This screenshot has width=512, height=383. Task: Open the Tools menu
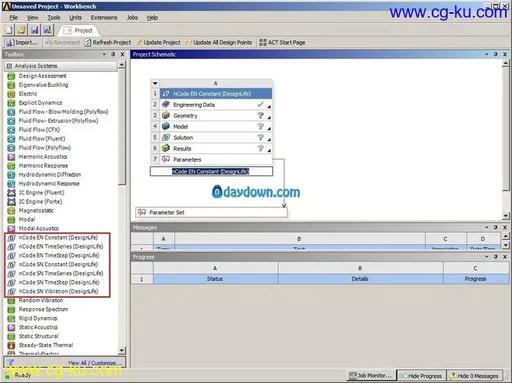click(x=54, y=18)
